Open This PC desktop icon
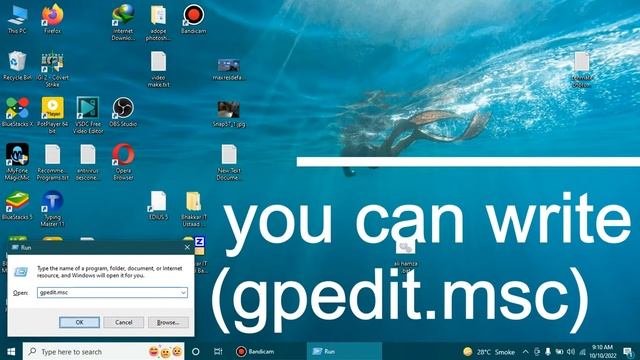The height and width of the screenshot is (360, 640). point(17,19)
